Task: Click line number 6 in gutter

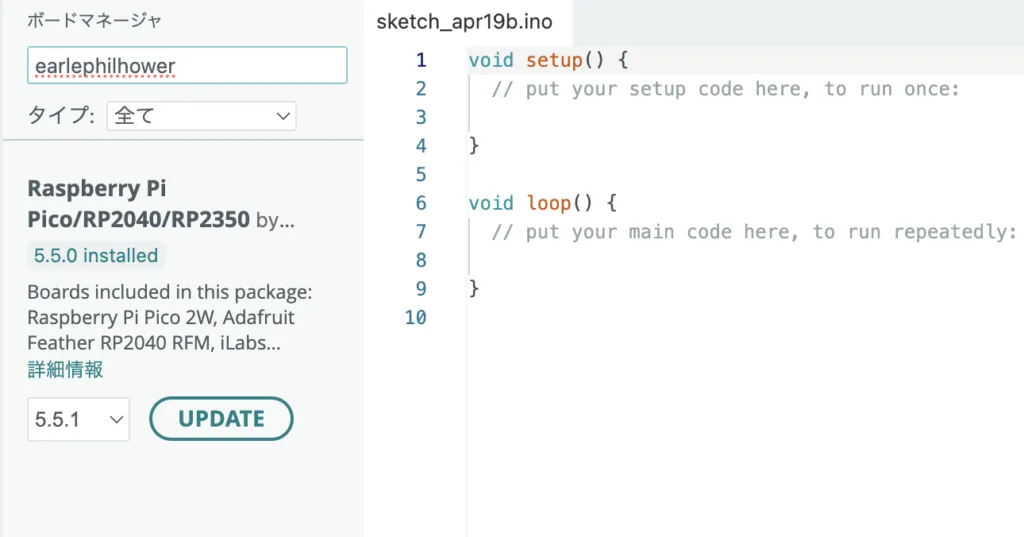Action: click(421, 203)
